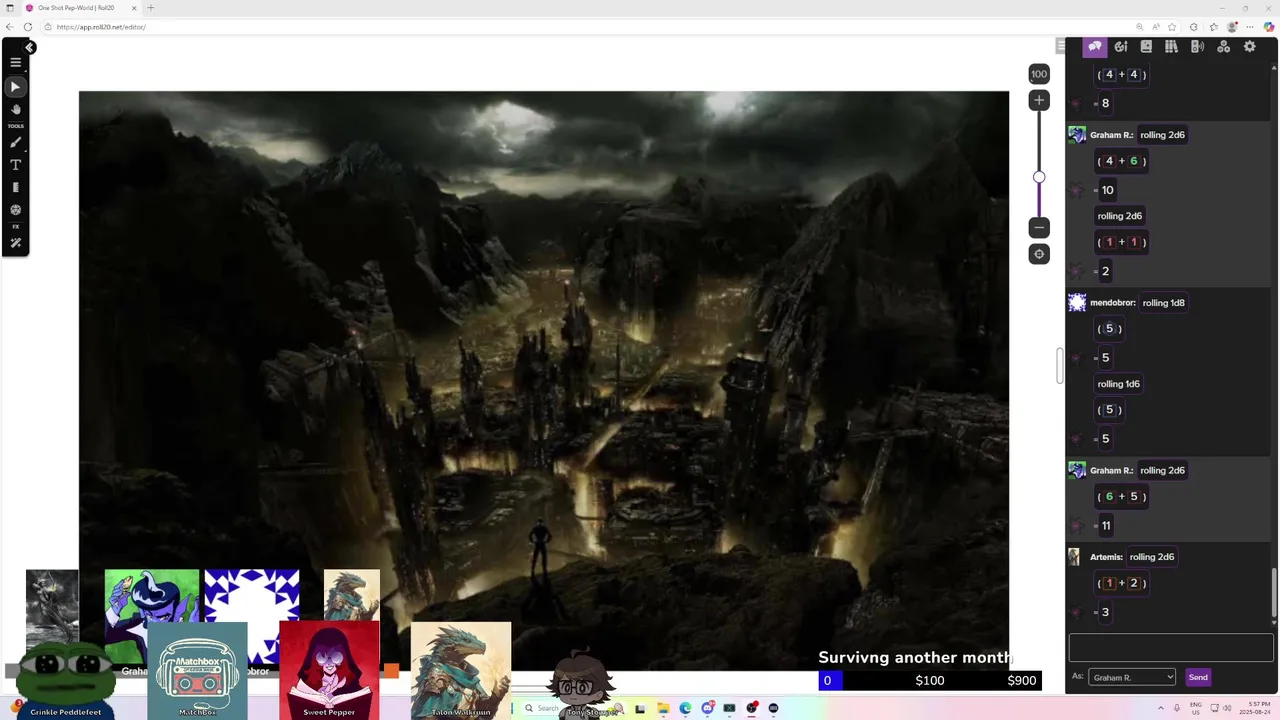Click the Sweet Pepper player avatar
Screen dimensions: 1280x720
[329, 670]
